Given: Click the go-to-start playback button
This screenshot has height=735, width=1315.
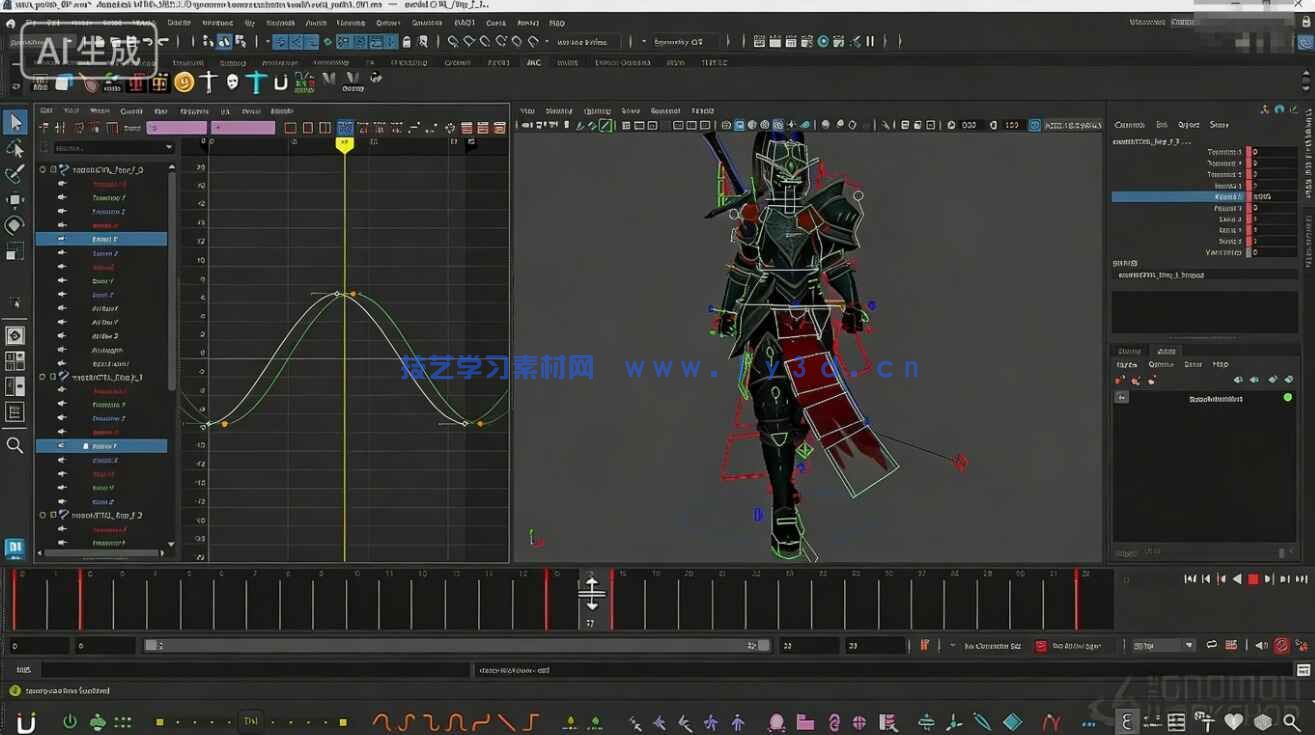Looking at the screenshot, I should pos(1190,579).
